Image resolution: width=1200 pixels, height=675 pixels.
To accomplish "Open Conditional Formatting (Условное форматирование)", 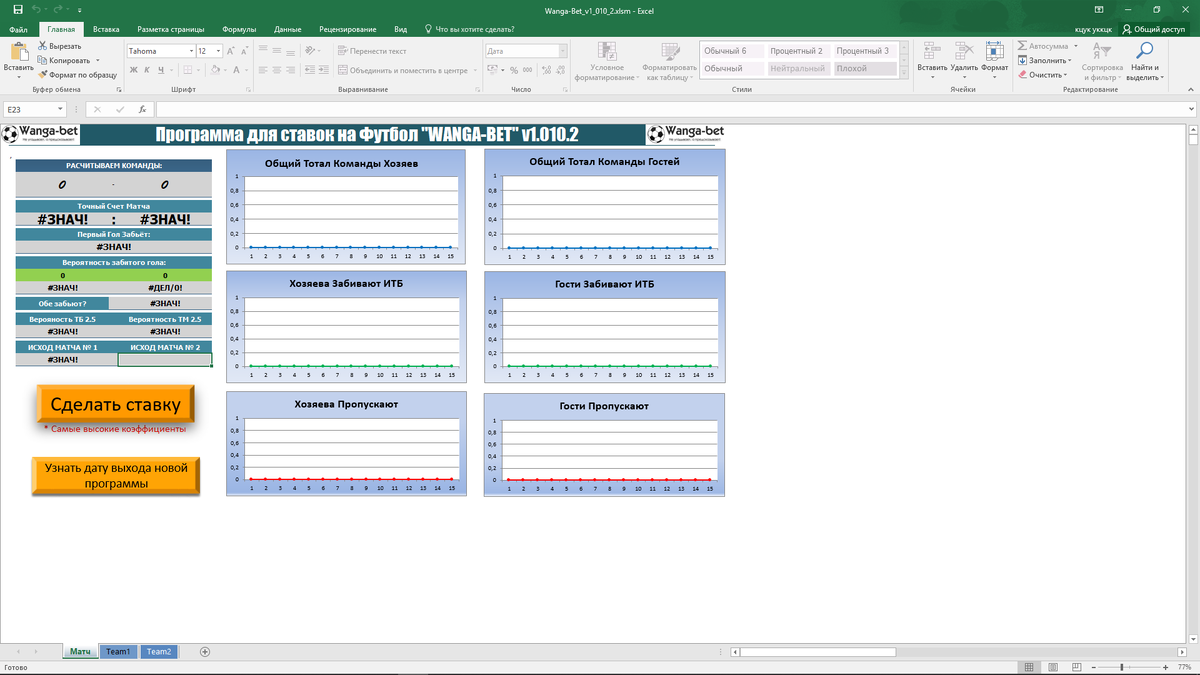I will pyautogui.click(x=607, y=62).
